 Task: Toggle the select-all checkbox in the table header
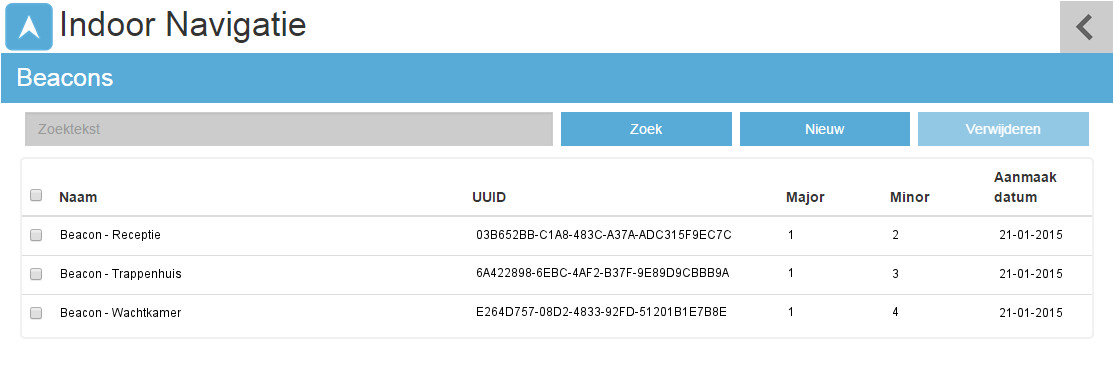point(36,195)
